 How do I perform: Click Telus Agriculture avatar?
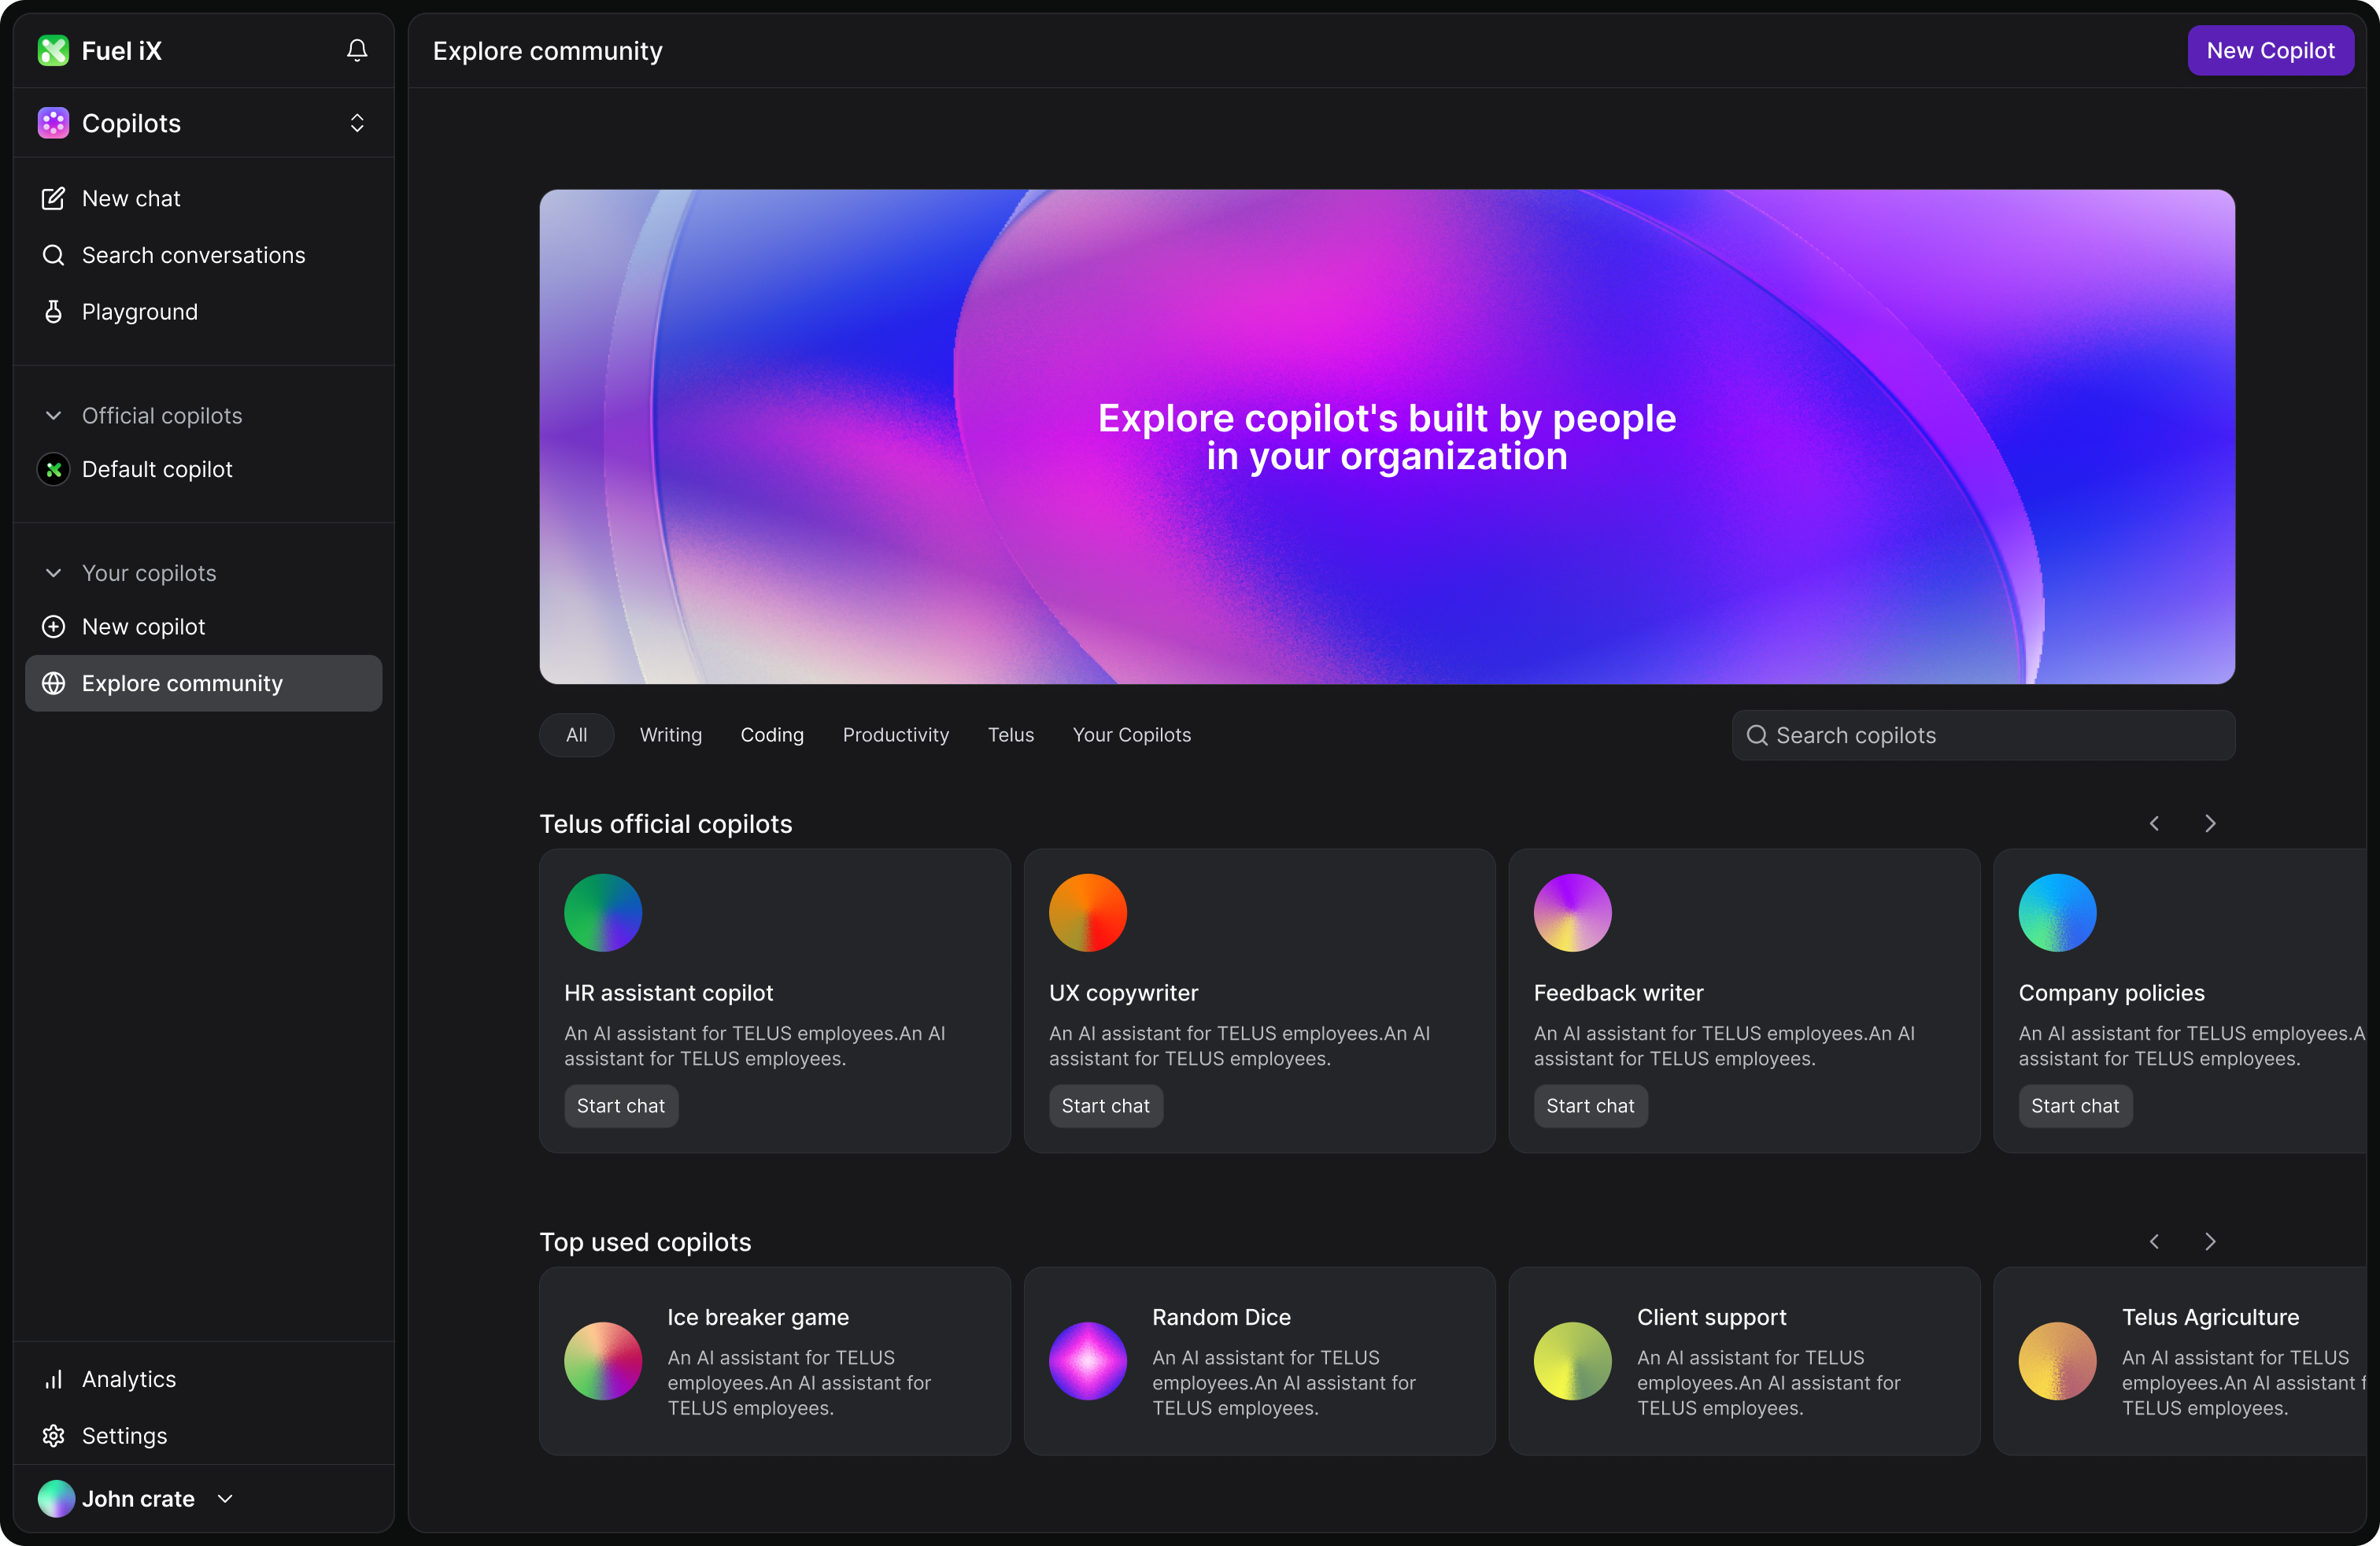coord(2058,1361)
